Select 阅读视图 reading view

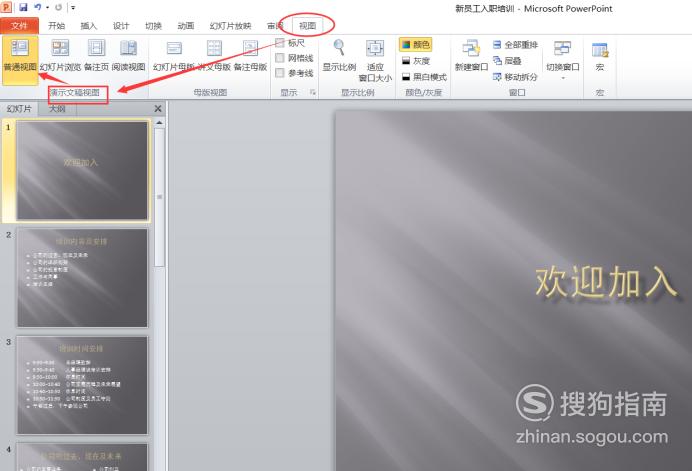[x=128, y=55]
